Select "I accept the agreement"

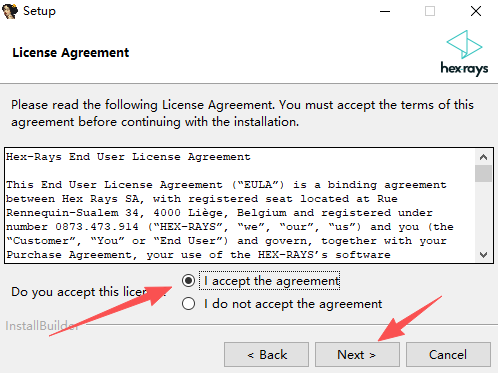click(x=188, y=281)
